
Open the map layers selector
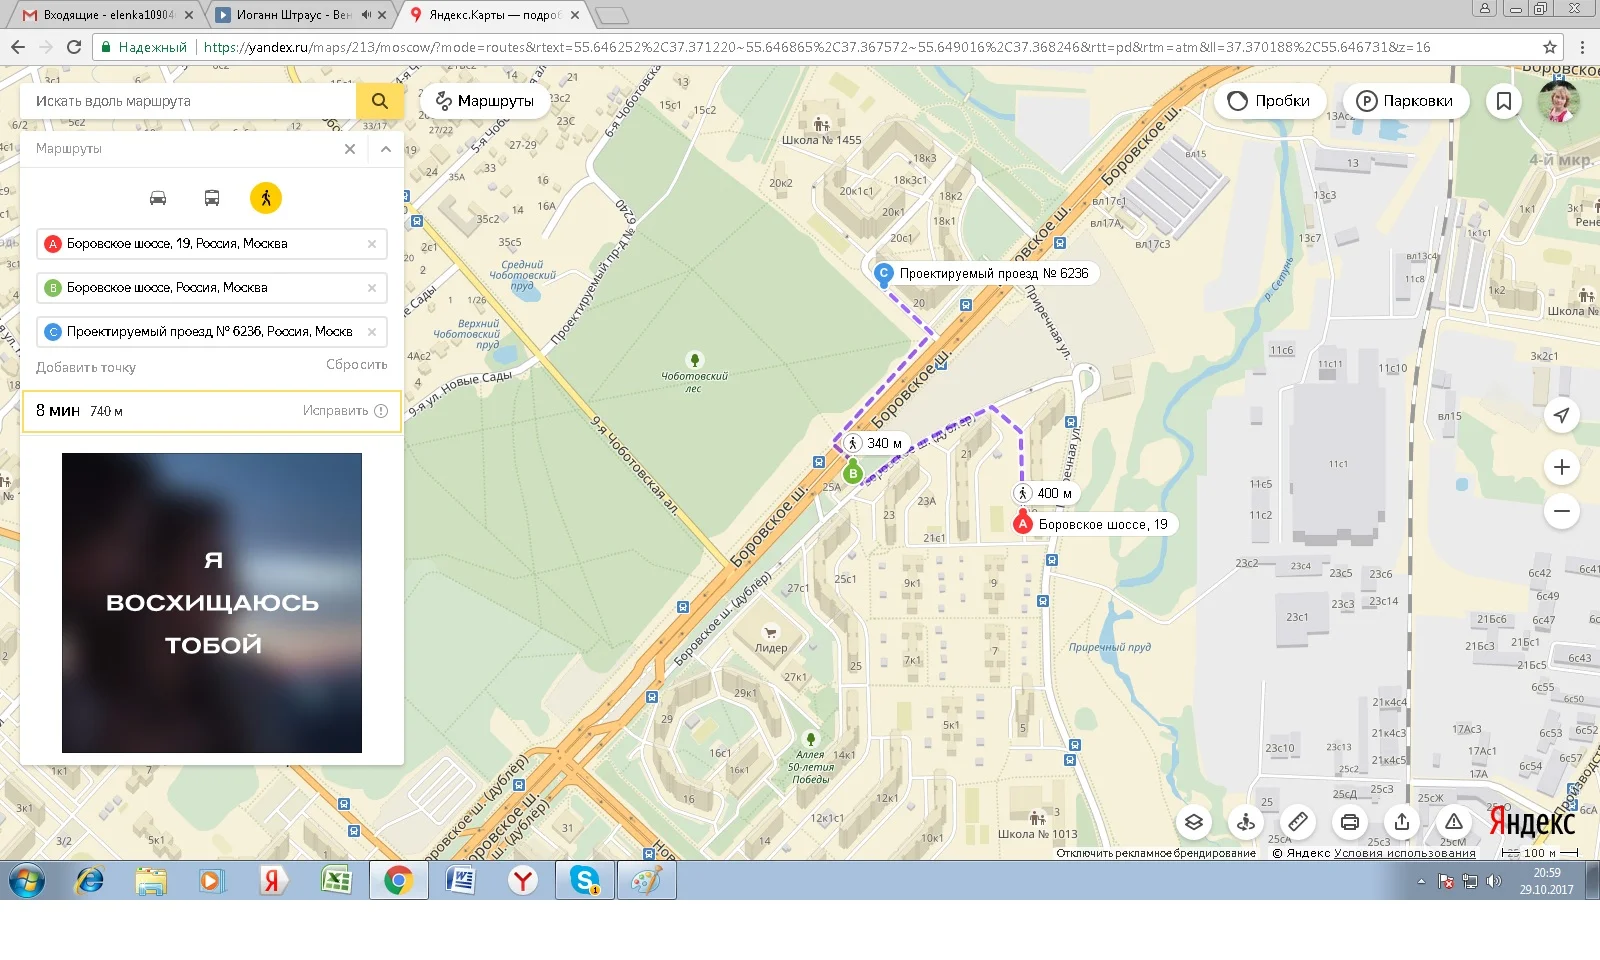(x=1194, y=822)
